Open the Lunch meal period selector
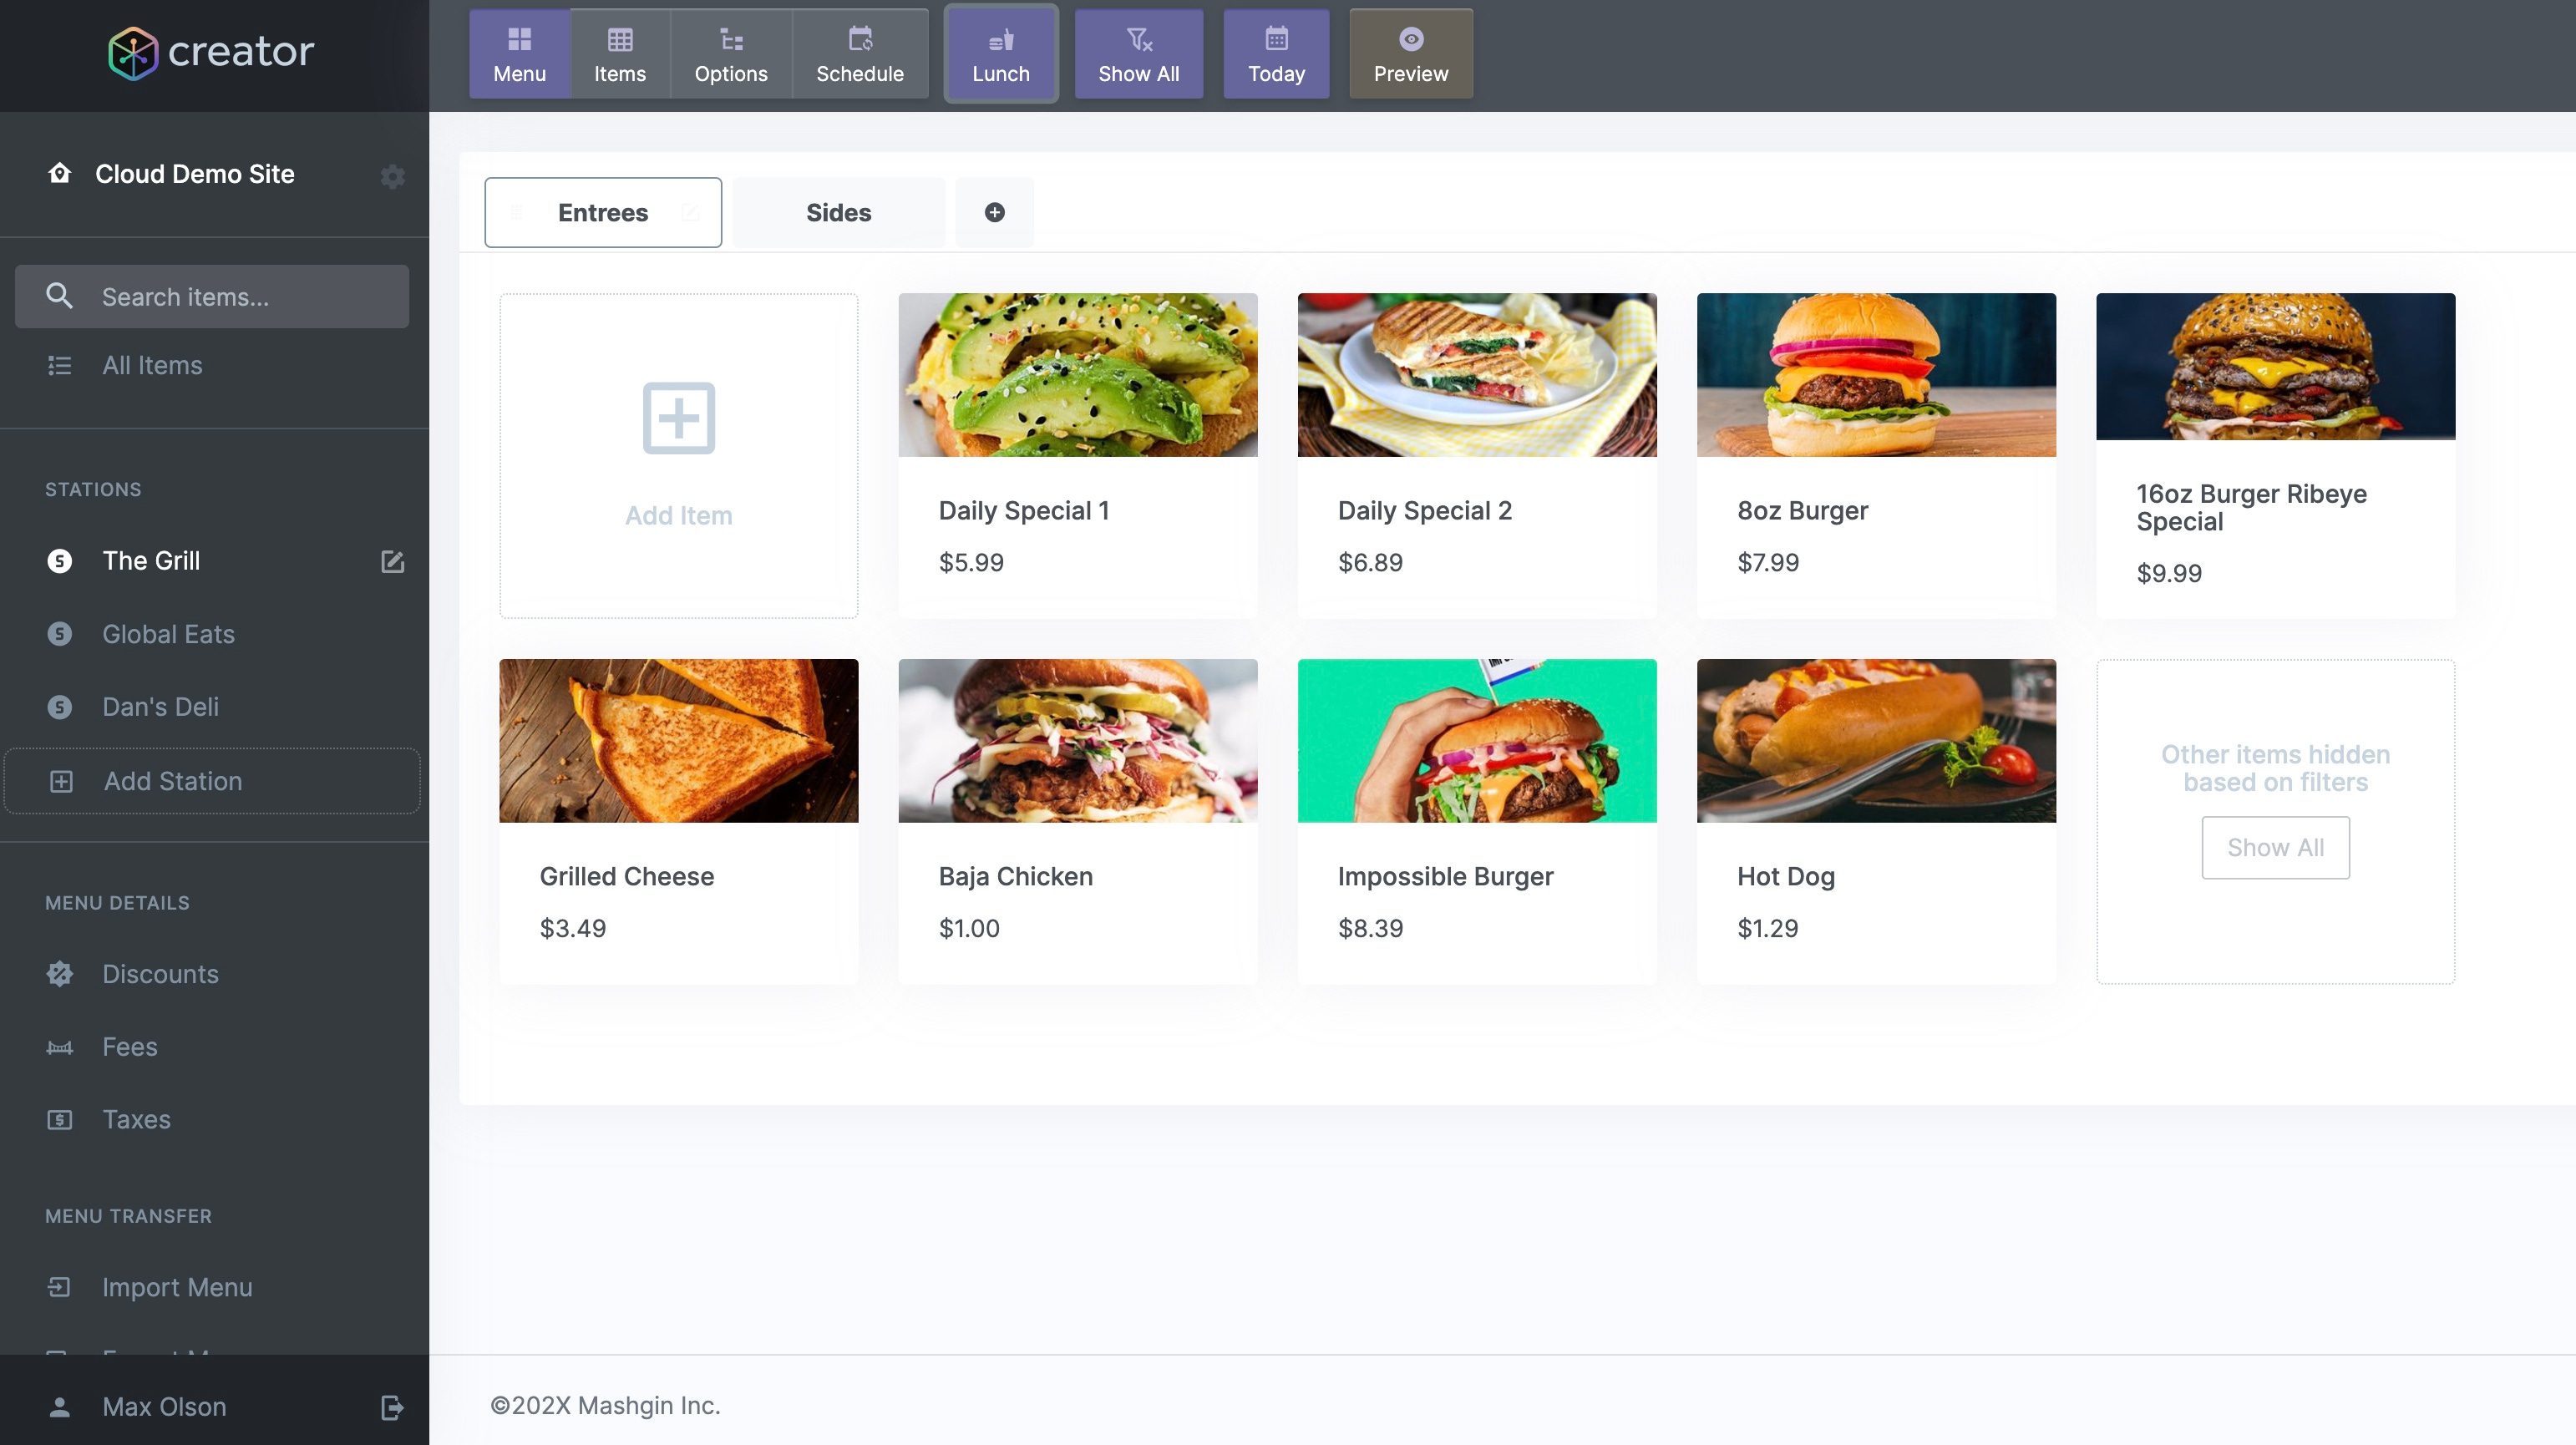This screenshot has height=1445, width=2576. 1000,54
